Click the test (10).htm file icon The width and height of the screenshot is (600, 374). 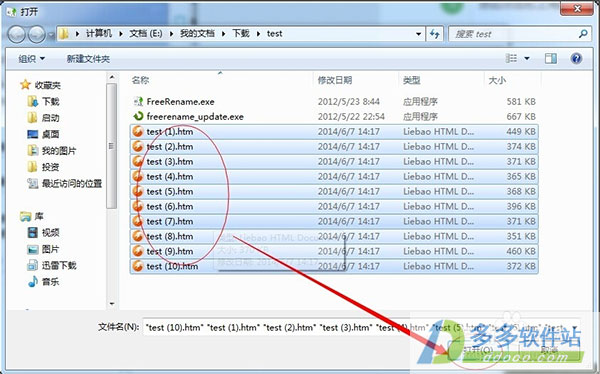tap(137, 266)
